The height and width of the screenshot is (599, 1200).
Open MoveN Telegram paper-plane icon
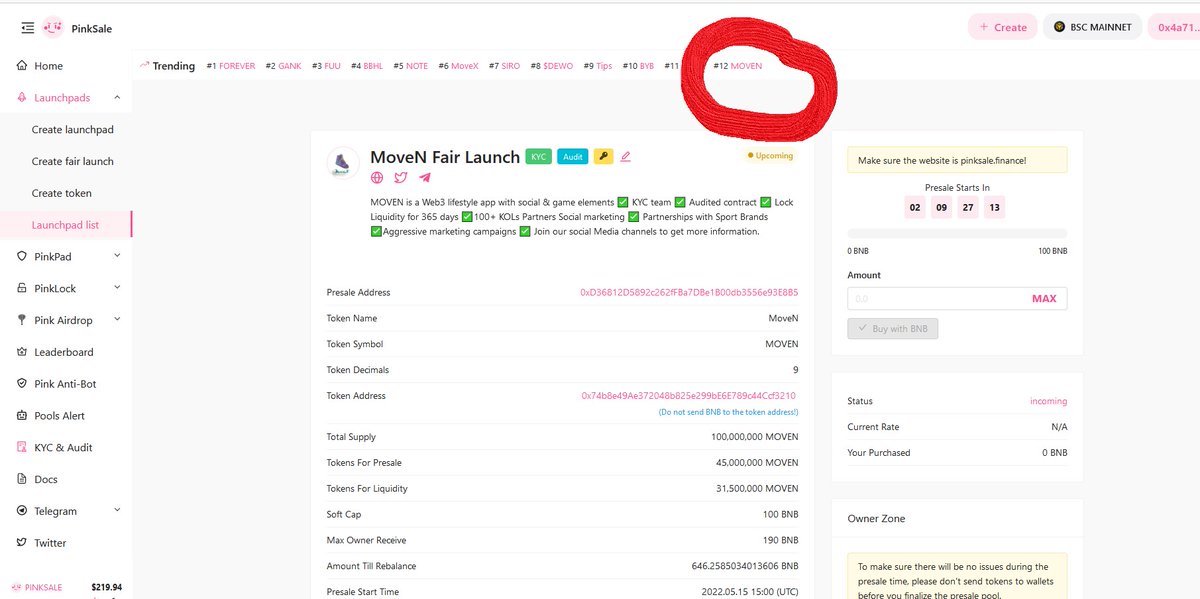pos(425,178)
